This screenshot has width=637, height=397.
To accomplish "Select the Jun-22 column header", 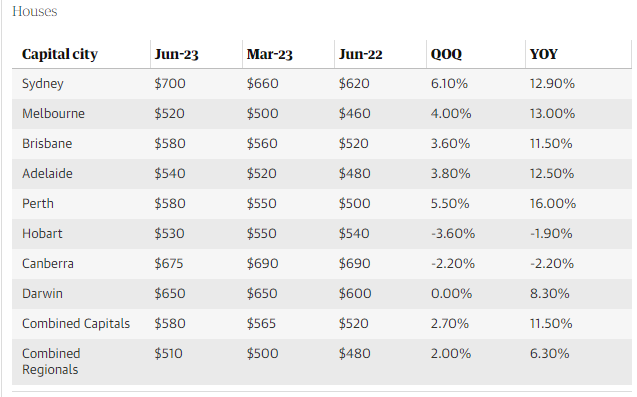I will click(360, 54).
